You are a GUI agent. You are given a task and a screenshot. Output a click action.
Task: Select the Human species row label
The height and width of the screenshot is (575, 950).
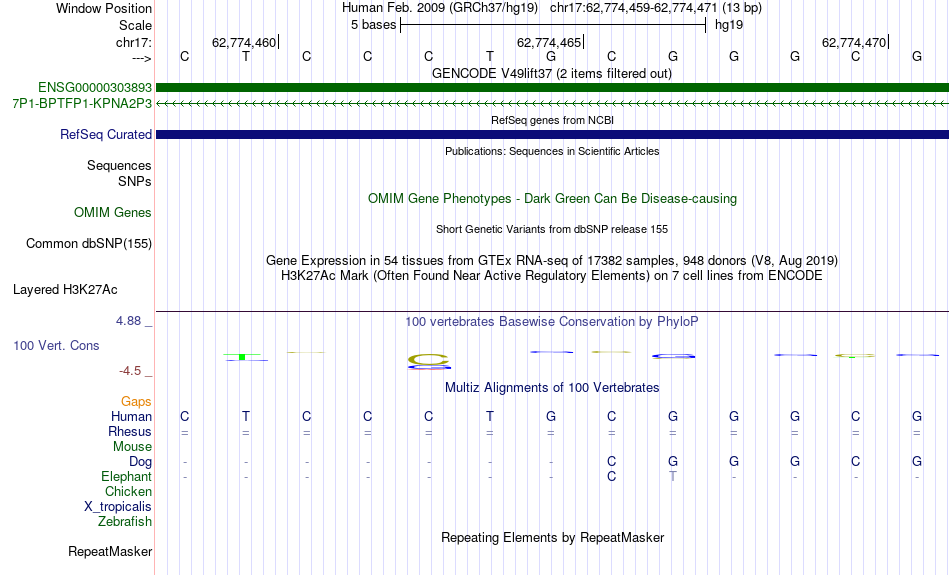click(x=131, y=416)
